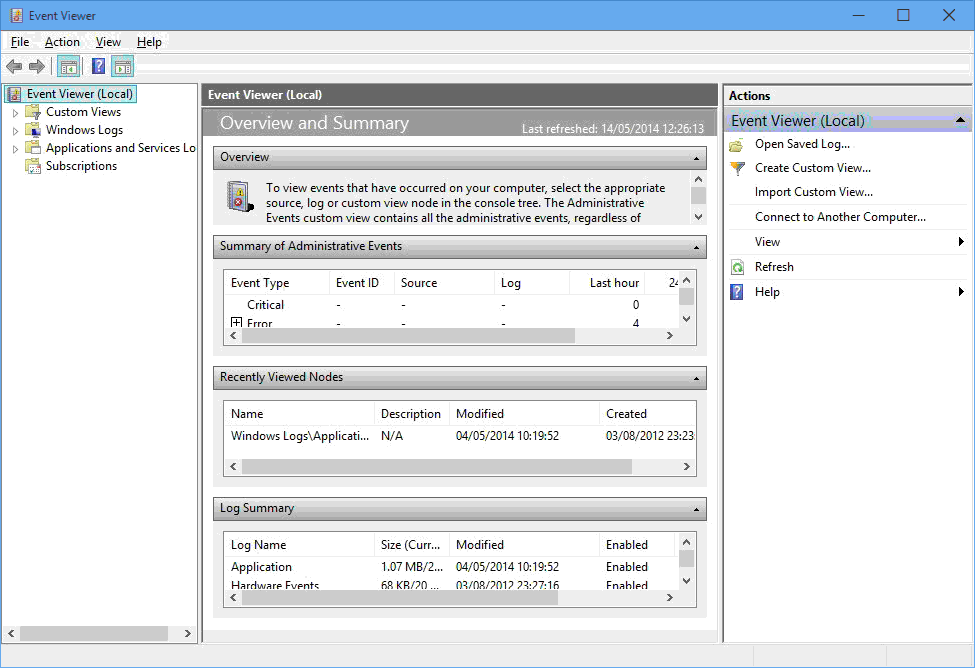Image resolution: width=975 pixels, height=668 pixels.
Task: Click the Show/Hide Console Tree toolbar icon
Action: point(68,67)
